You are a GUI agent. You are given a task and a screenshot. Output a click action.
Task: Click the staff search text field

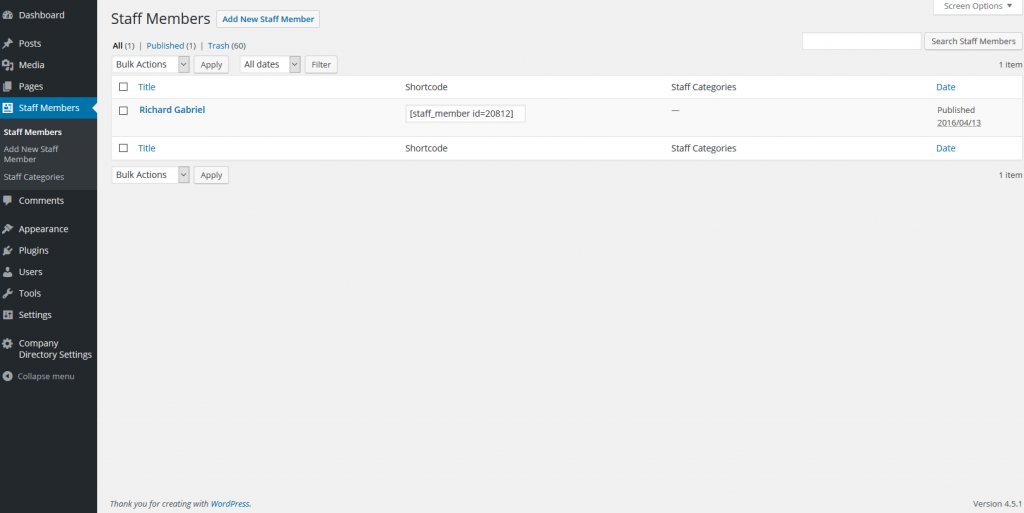click(x=861, y=41)
